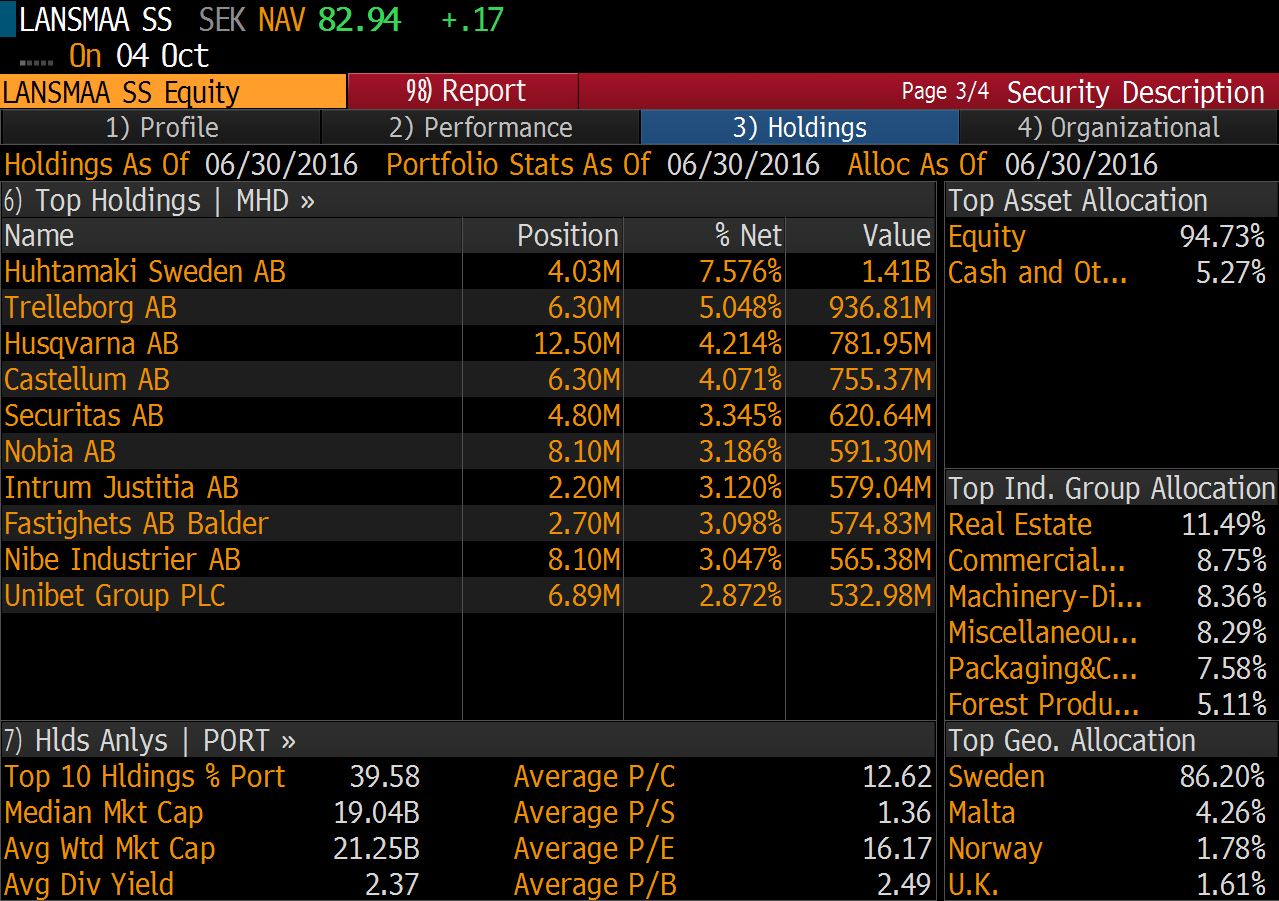Click Castellum AB holding name
The image size is (1279, 901).
coord(87,379)
